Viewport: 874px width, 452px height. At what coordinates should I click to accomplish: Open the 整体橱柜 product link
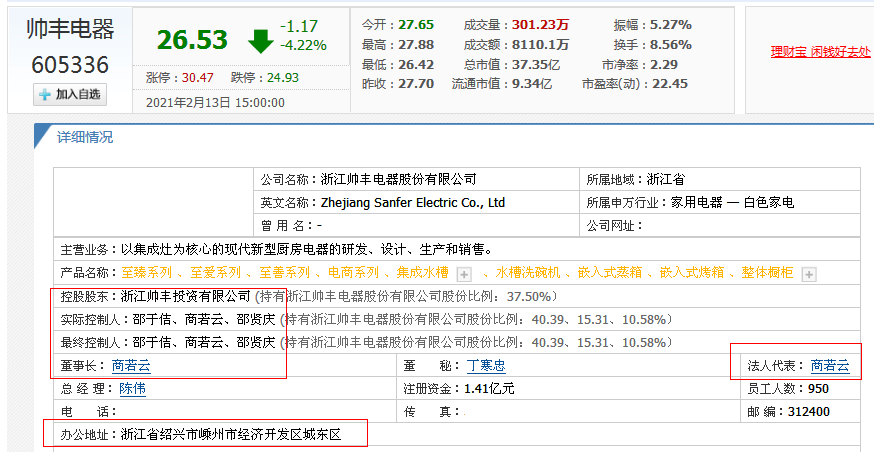coord(767,273)
